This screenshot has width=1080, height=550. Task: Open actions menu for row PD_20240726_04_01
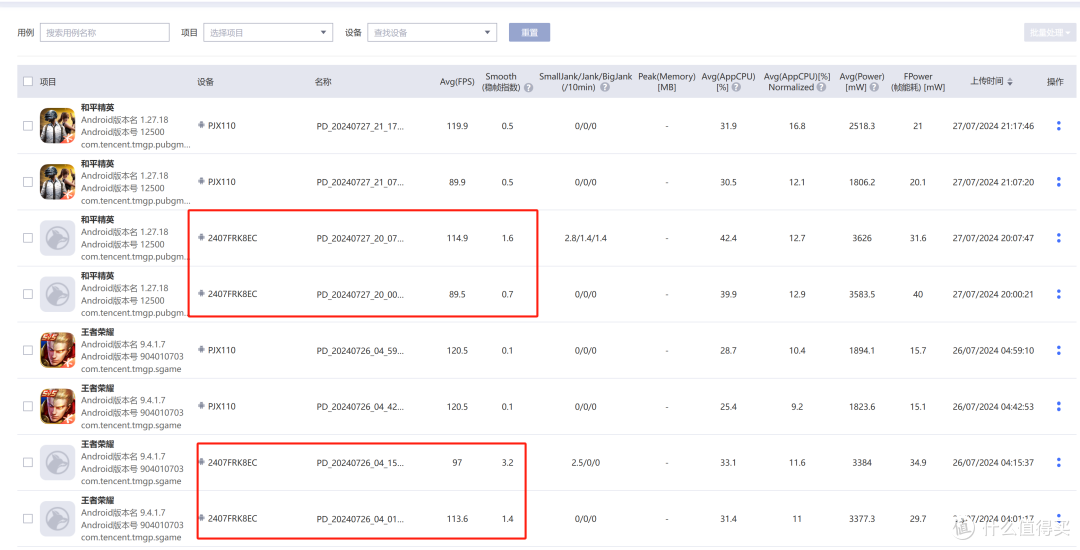pyautogui.click(x=1058, y=518)
